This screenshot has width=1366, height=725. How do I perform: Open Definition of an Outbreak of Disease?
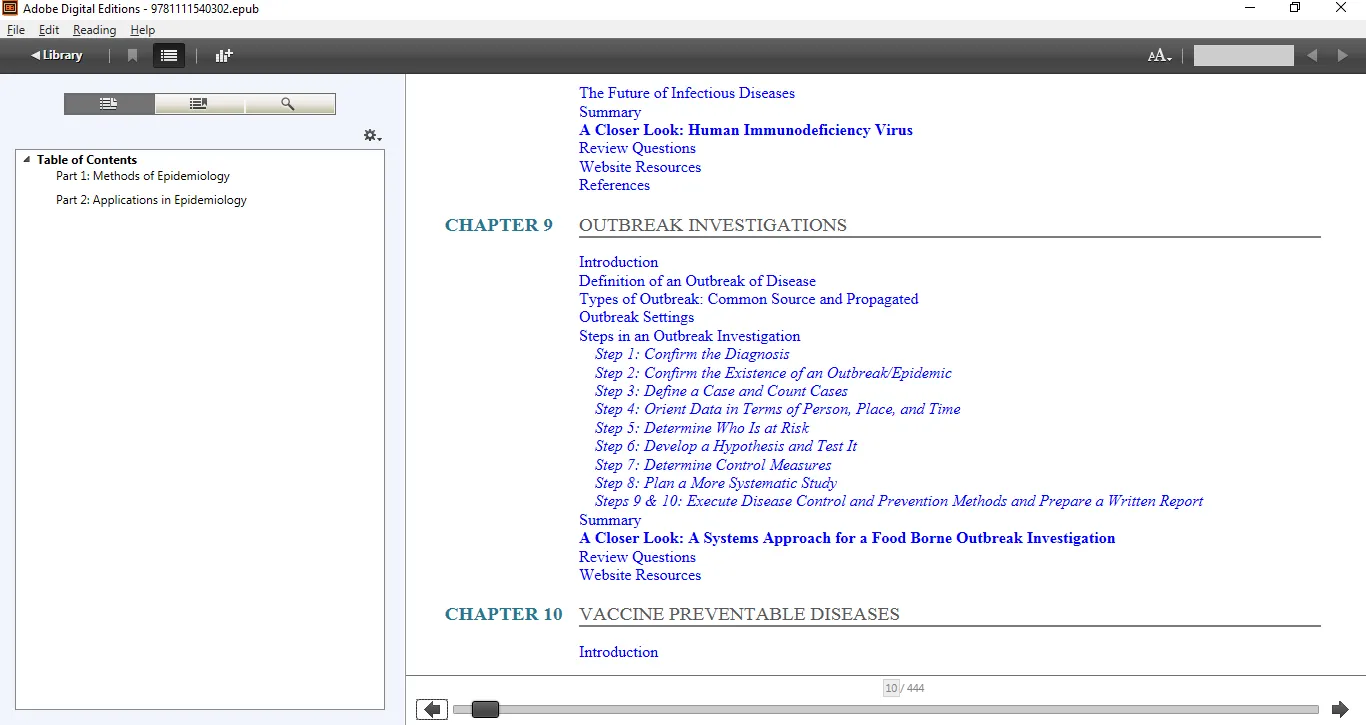(x=697, y=281)
